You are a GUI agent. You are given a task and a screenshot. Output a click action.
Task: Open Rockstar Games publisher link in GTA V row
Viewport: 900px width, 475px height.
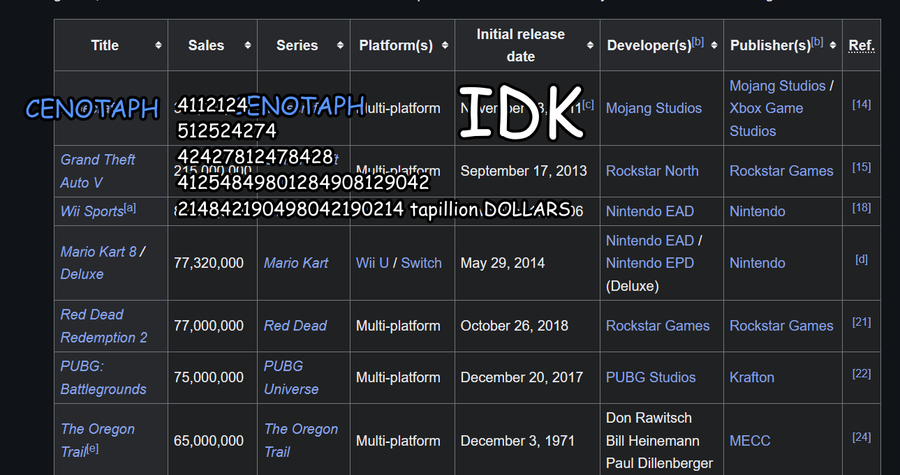[x=781, y=171]
